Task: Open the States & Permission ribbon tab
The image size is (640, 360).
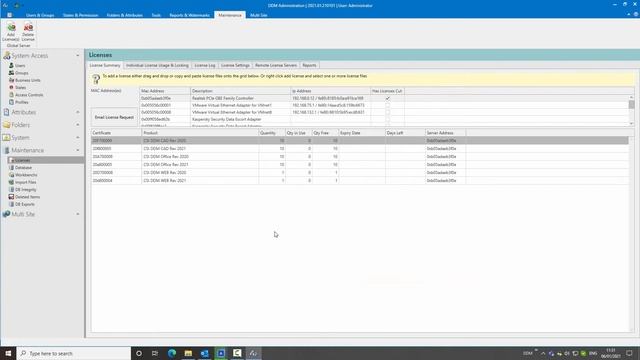Action: pos(80,15)
